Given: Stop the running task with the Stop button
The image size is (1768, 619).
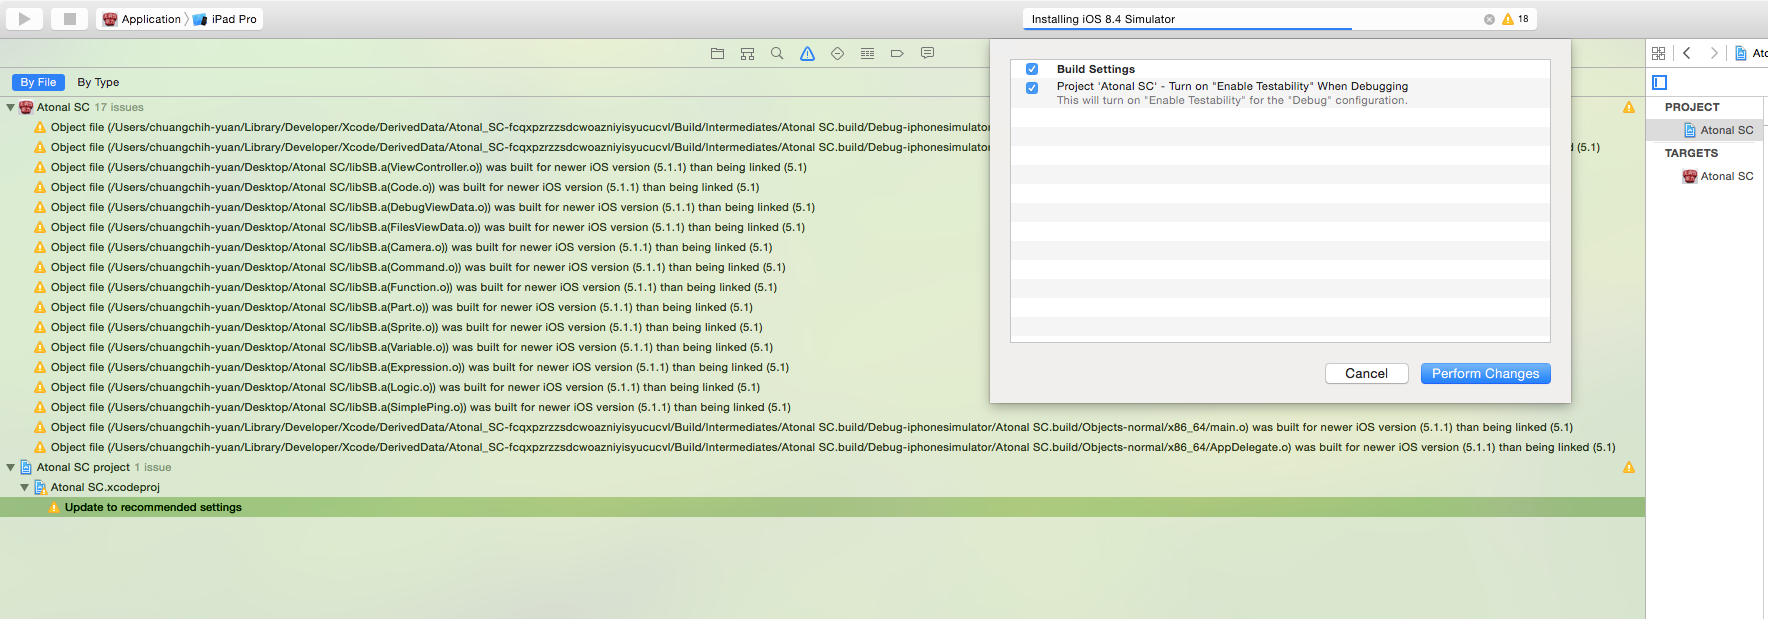Looking at the screenshot, I should coord(69,18).
